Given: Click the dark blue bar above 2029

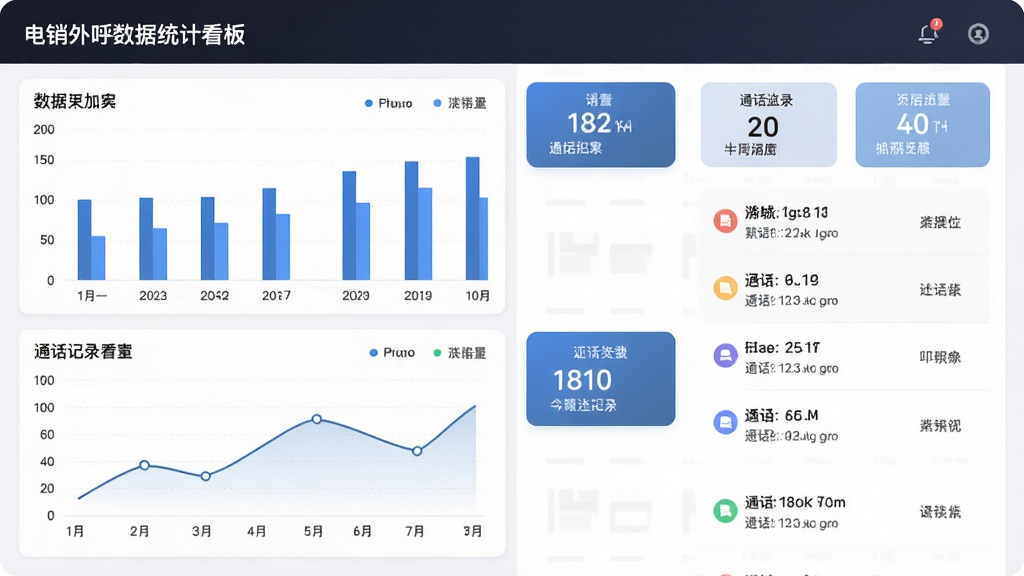Looking at the screenshot, I should coord(349,225).
